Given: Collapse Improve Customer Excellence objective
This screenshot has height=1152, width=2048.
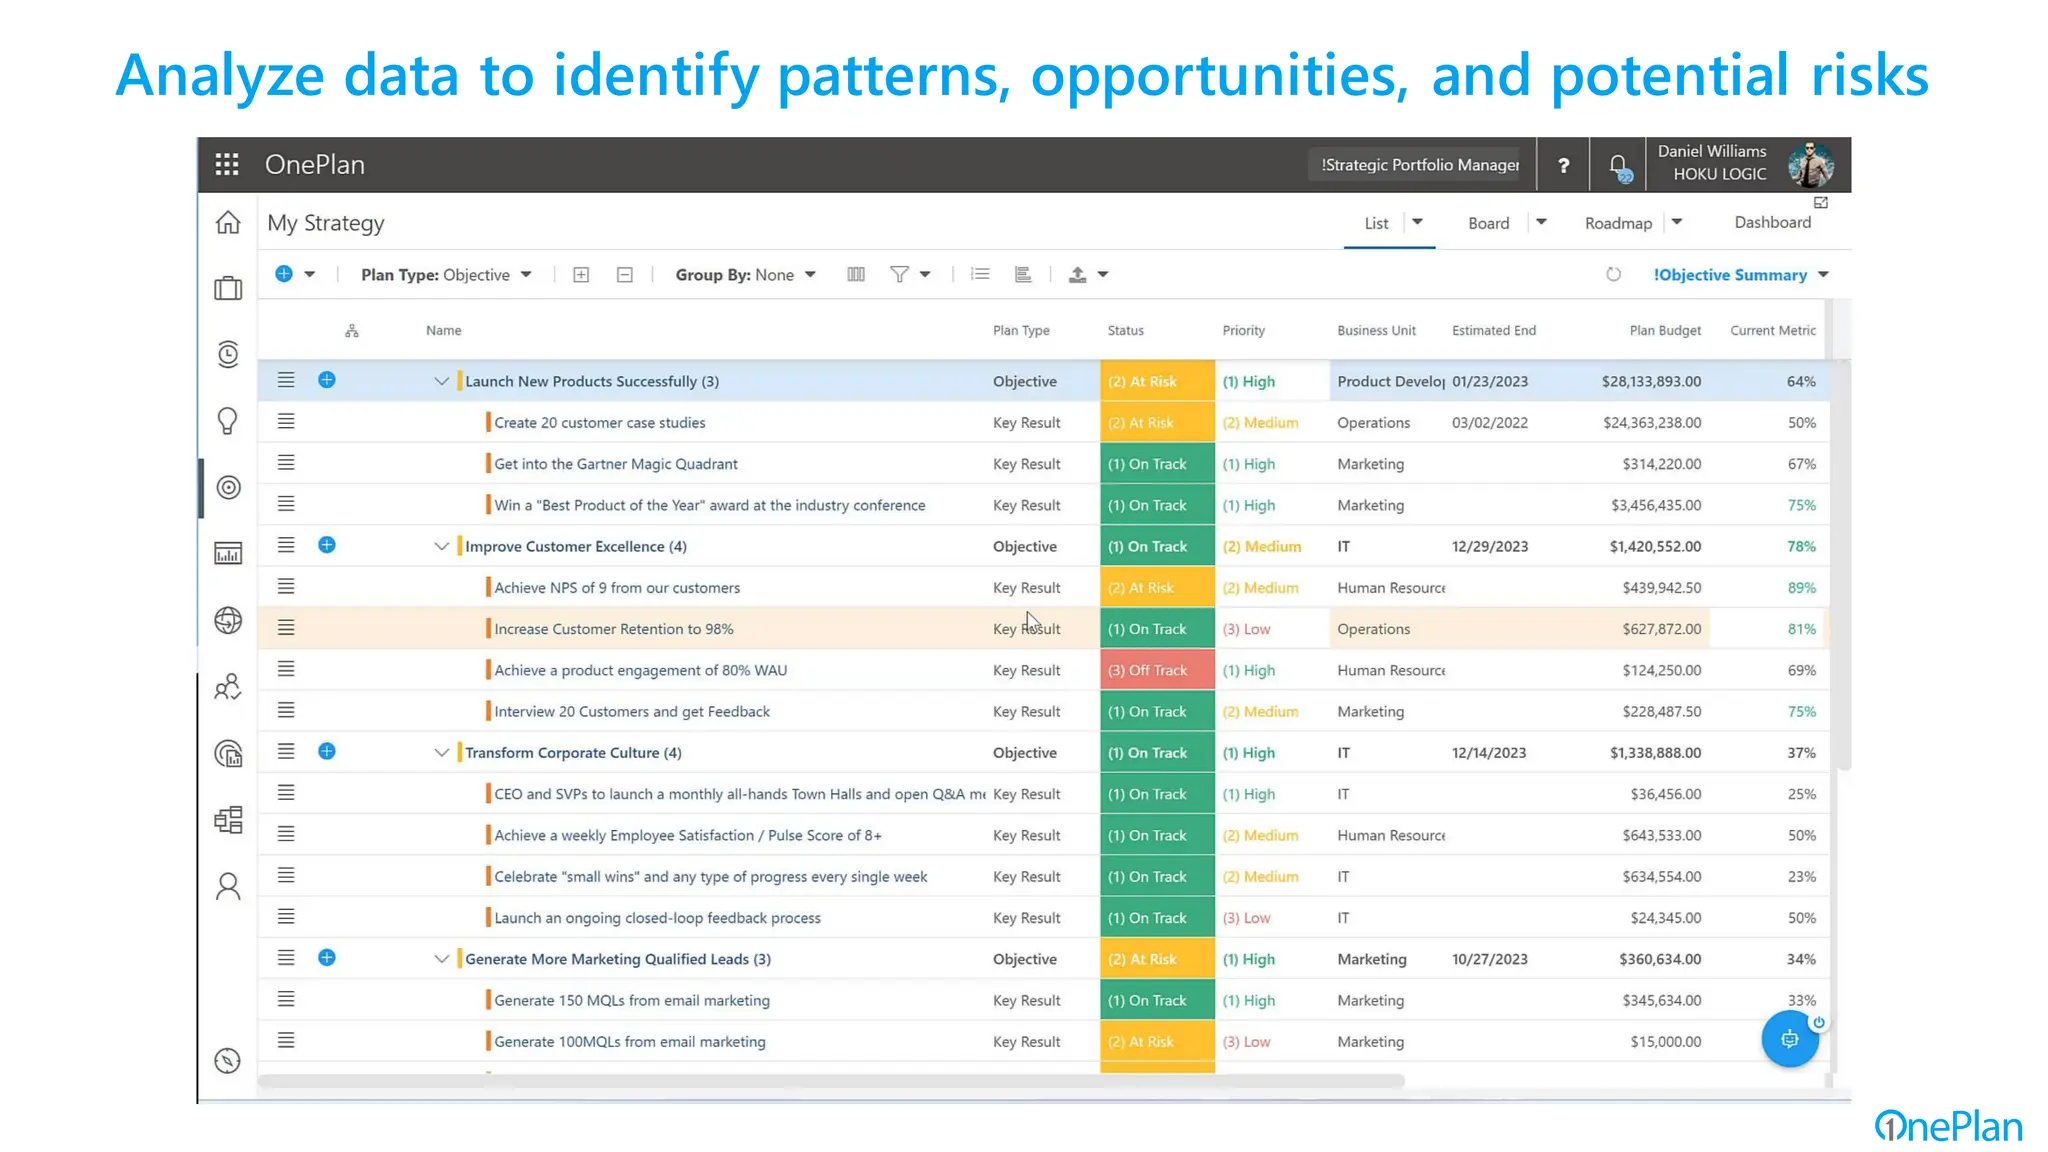Looking at the screenshot, I should [x=441, y=546].
